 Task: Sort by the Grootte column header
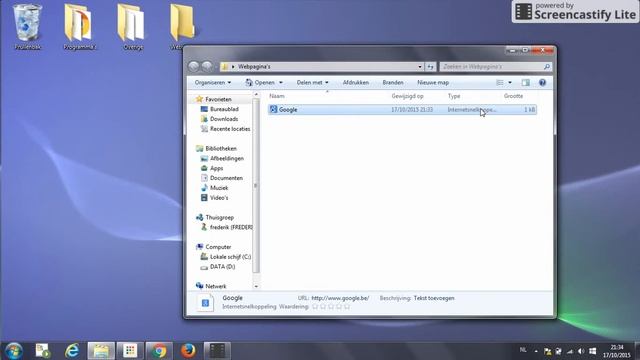pos(513,96)
